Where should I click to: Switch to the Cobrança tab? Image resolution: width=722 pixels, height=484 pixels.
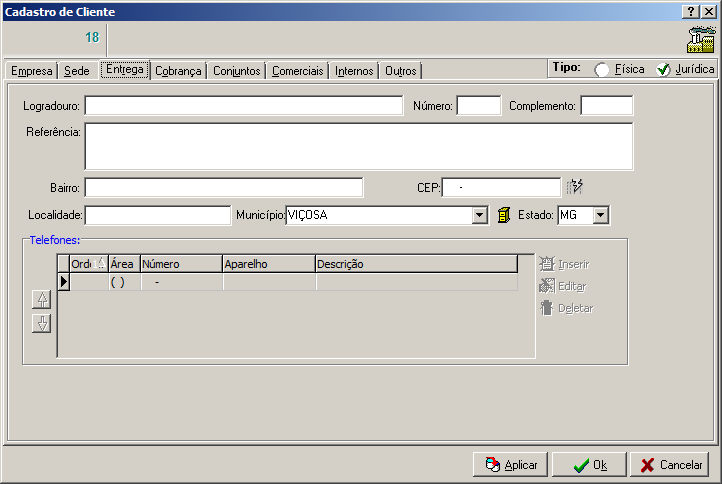point(179,71)
